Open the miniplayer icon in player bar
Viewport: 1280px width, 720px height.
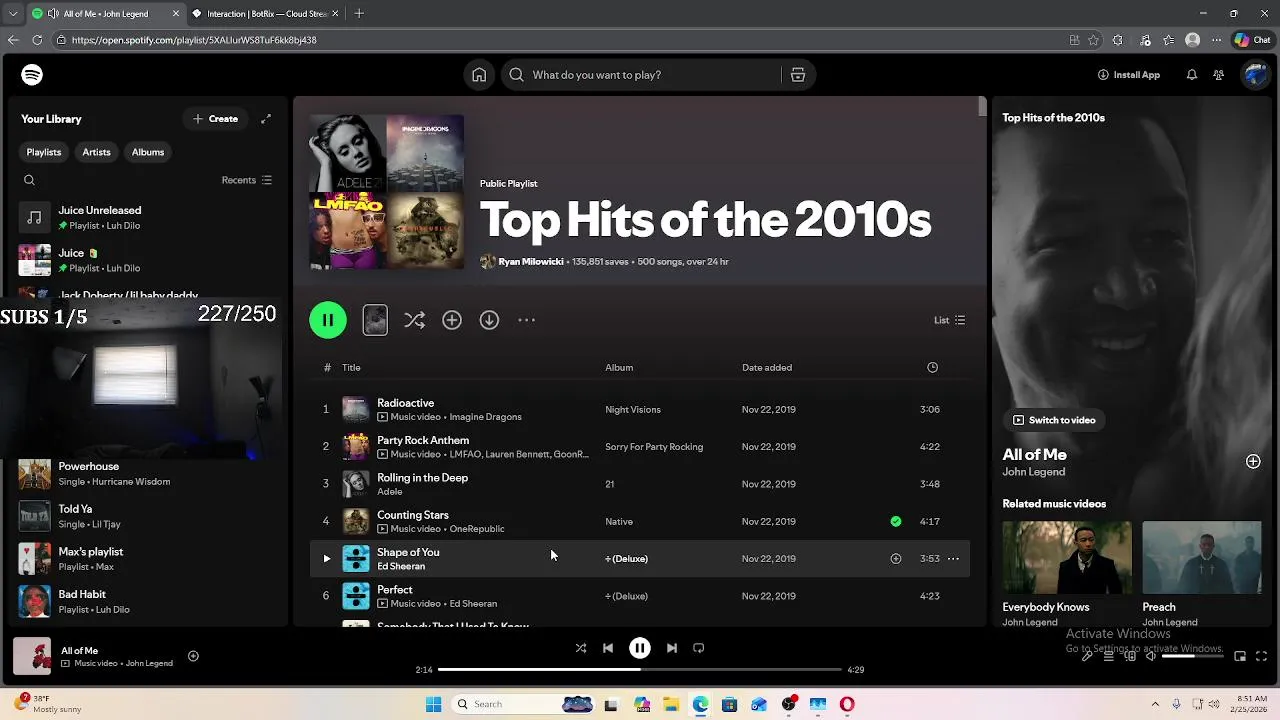click(x=1240, y=657)
